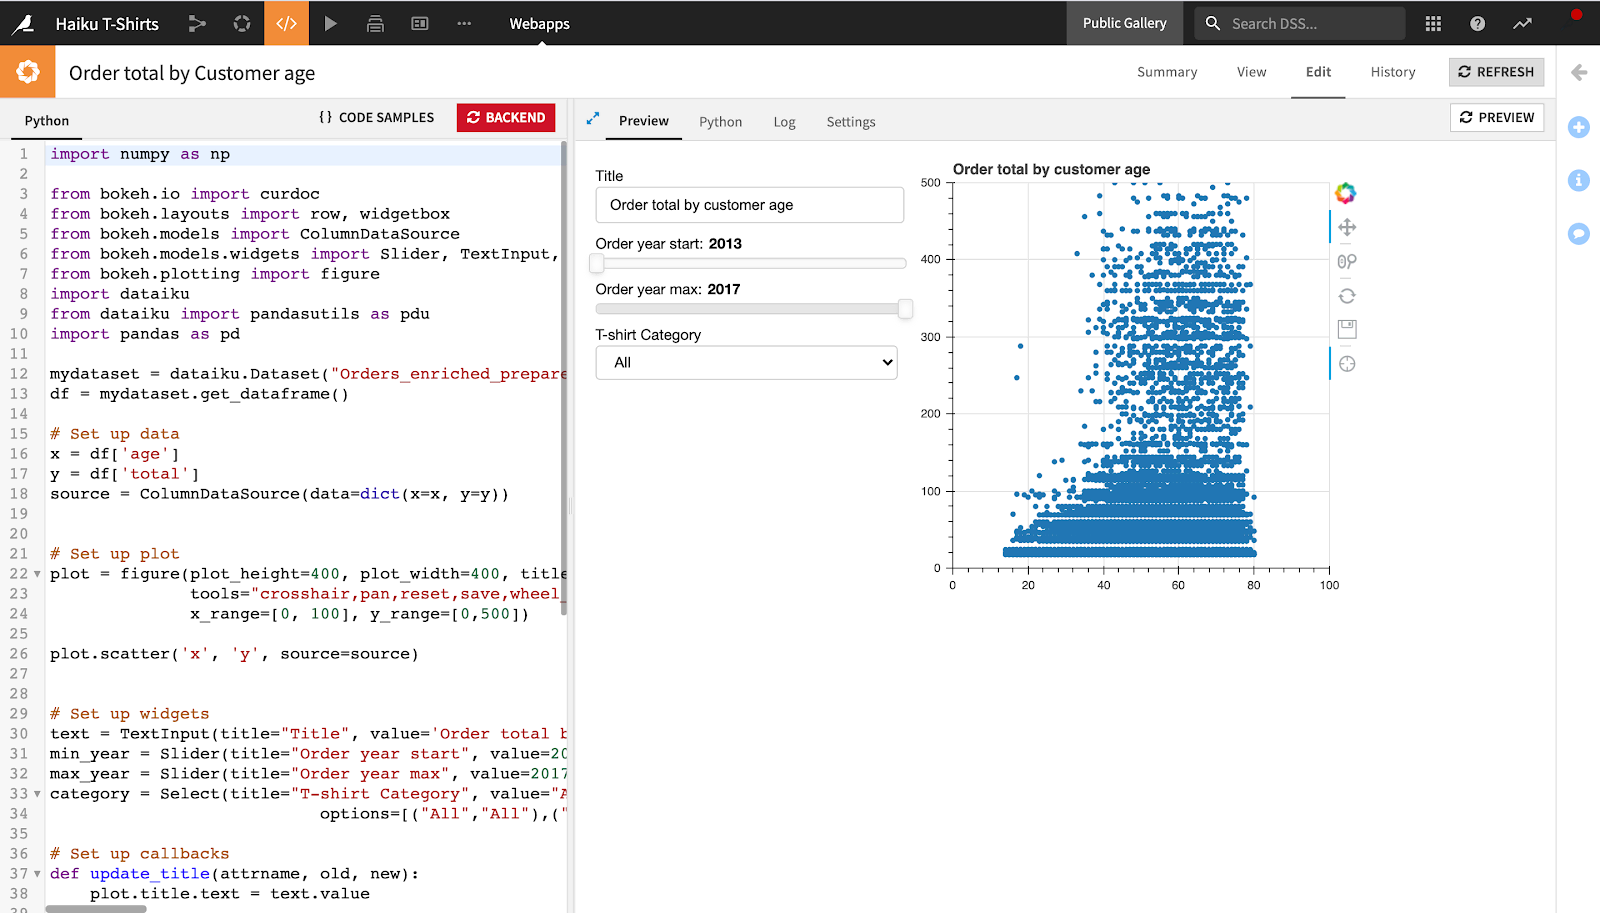
Task: Open the T-shirt Category dropdown
Action: (746, 363)
